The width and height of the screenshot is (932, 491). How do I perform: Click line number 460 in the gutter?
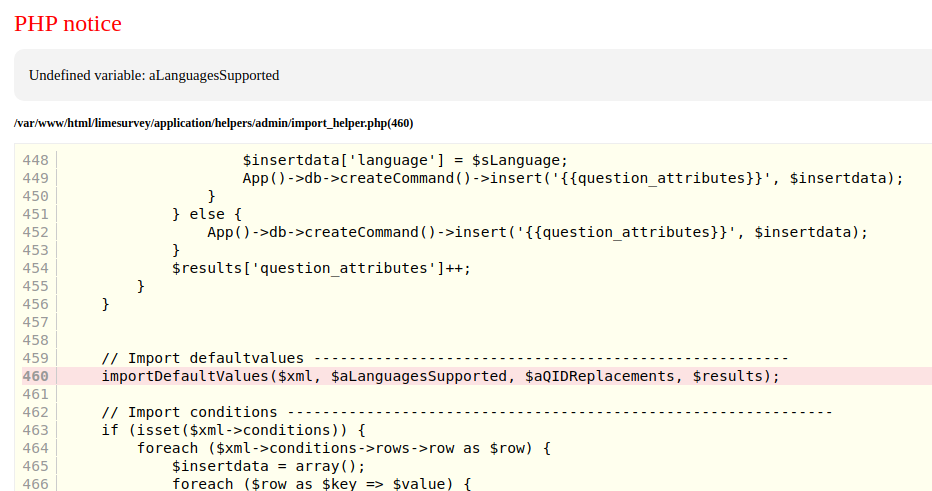tap(35, 376)
